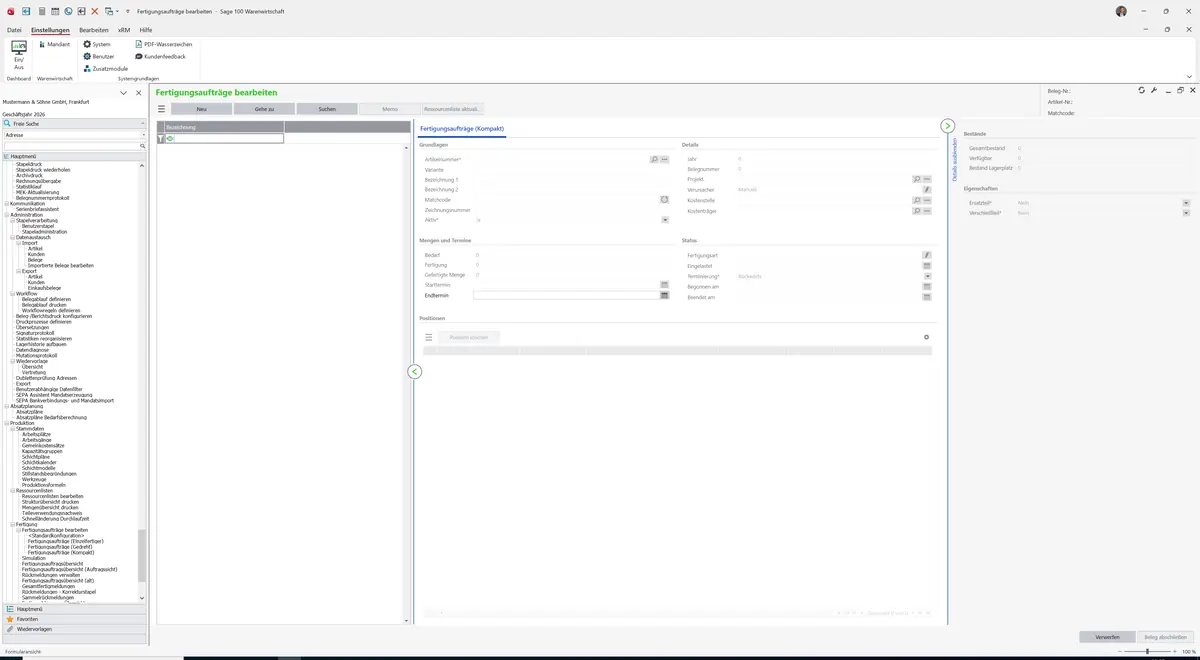Click the Verwerfen button
This screenshot has height=660, width=1200.
pos(1107,637)
